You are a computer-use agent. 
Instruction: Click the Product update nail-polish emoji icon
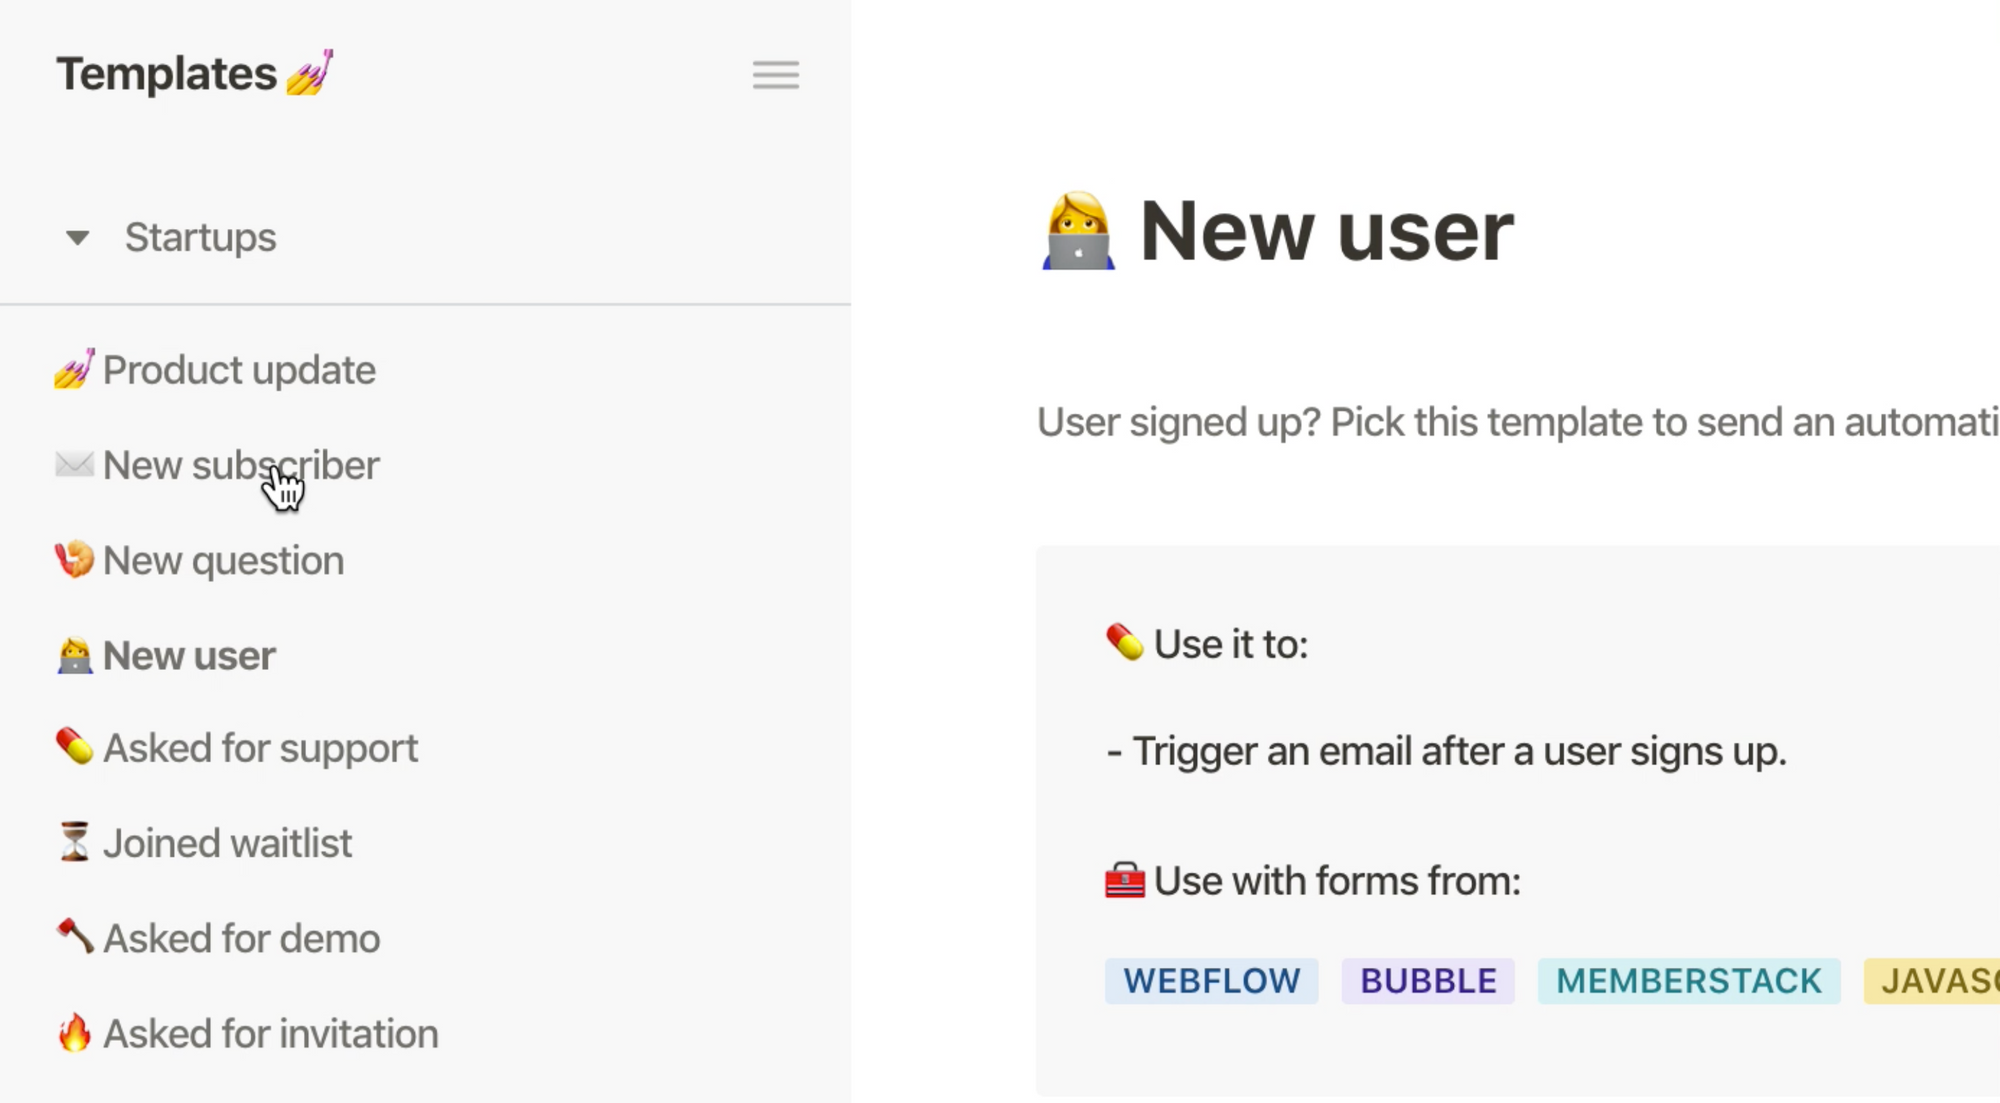[x=75, y=369]
